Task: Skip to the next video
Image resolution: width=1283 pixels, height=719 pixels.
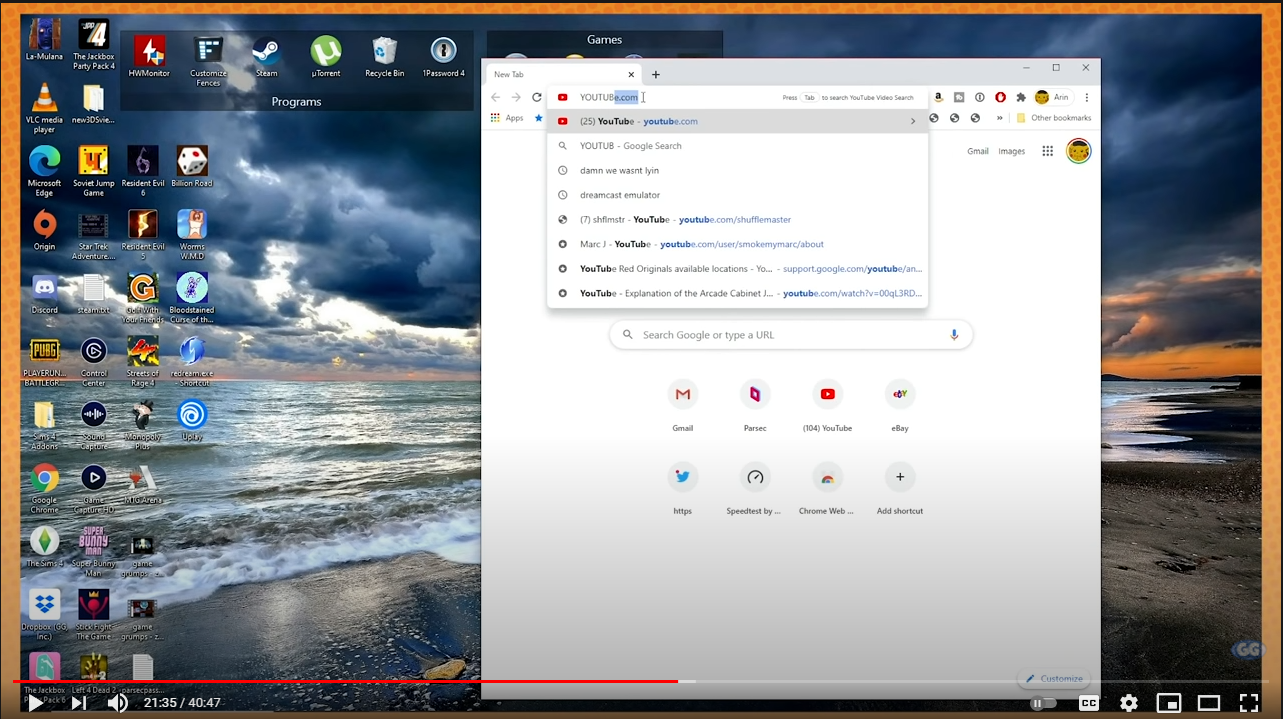Action: (x=78, y=703)
